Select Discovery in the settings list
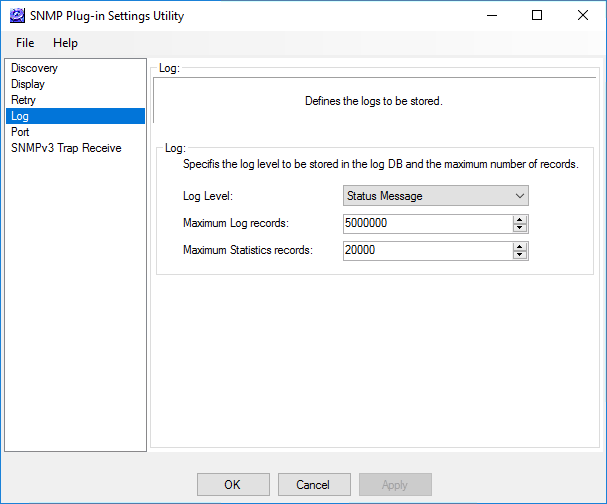 pyautogui.click(x=34, y=68)
